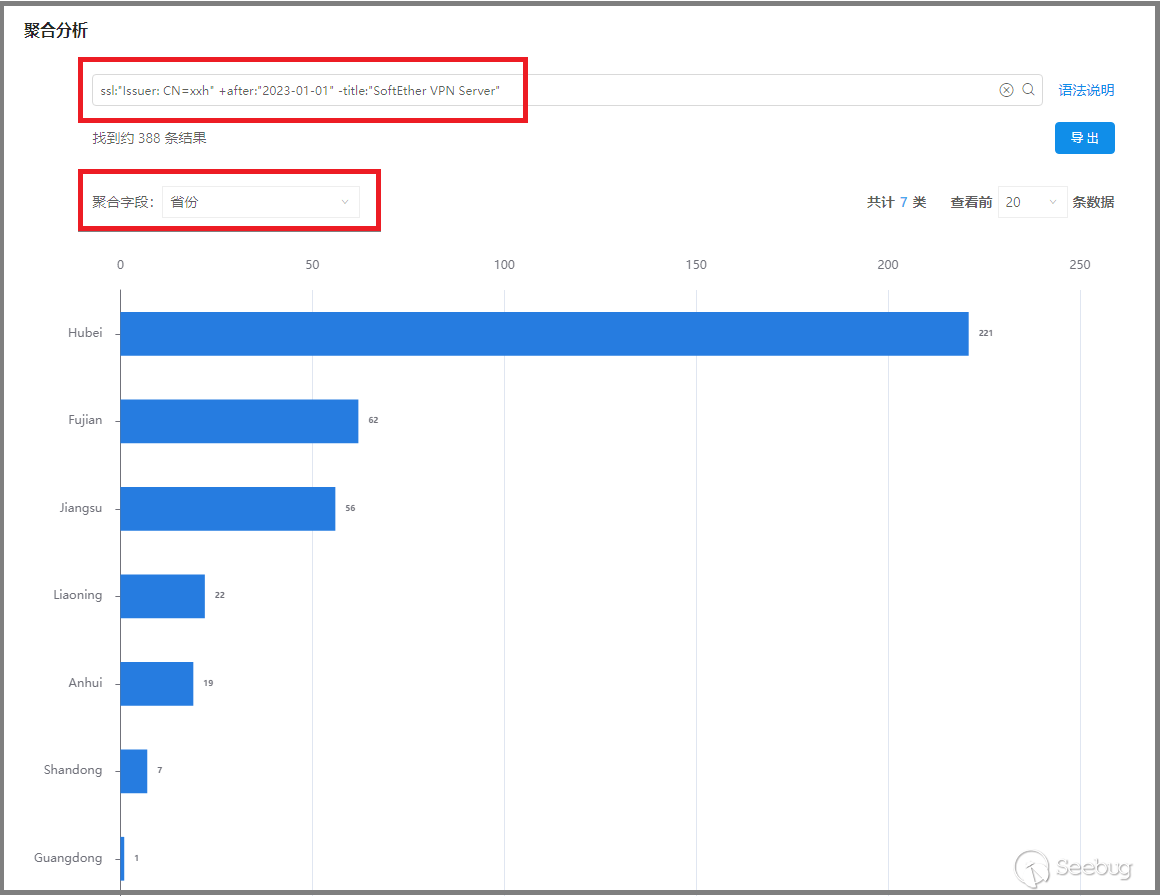
Task: Clear the search query with the X icon
Action: pyautogui.click(x=1006, y=90)
